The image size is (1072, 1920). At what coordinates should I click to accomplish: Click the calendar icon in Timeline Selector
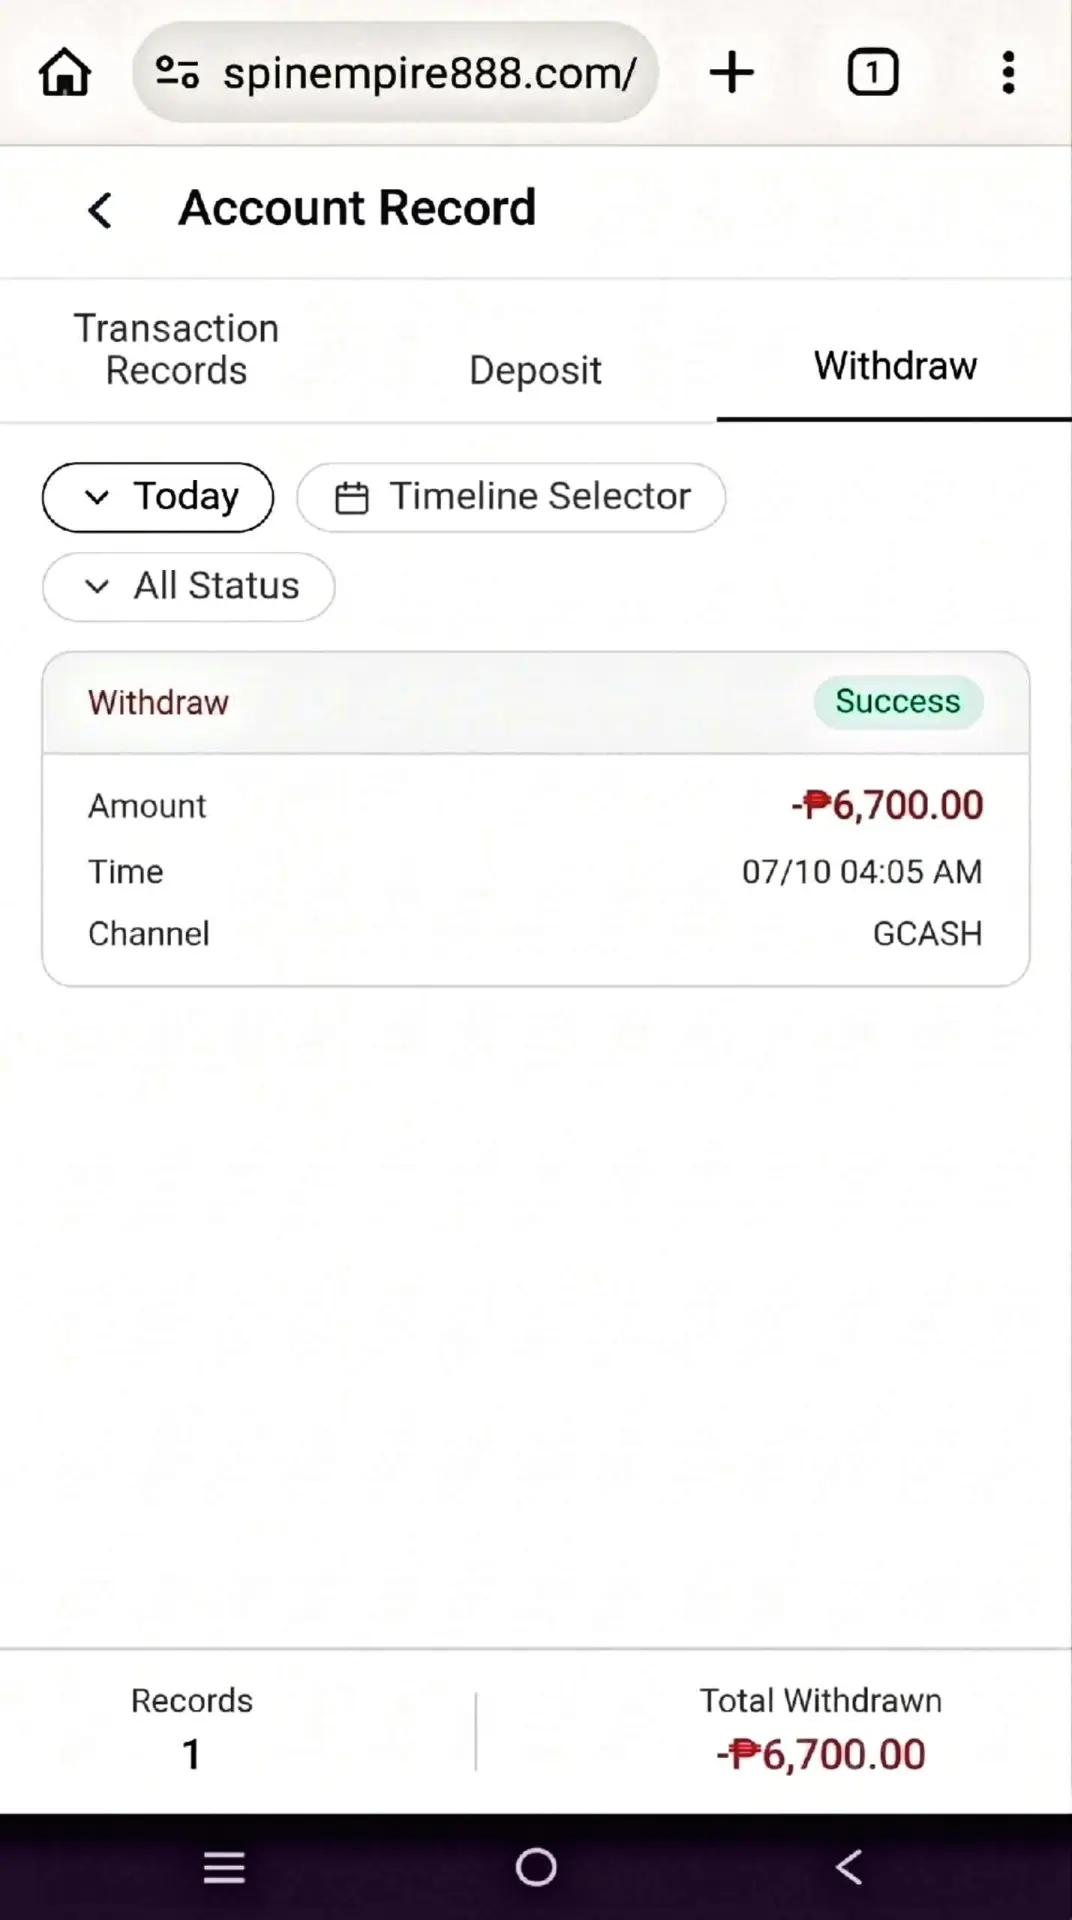pos(351,497)
